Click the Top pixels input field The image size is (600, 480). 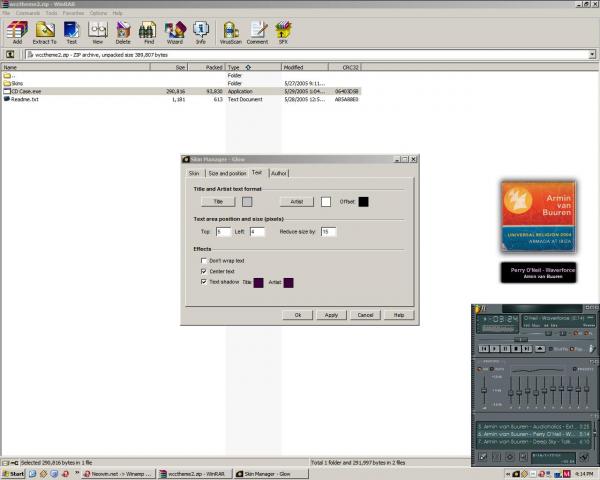pos(223,232)
